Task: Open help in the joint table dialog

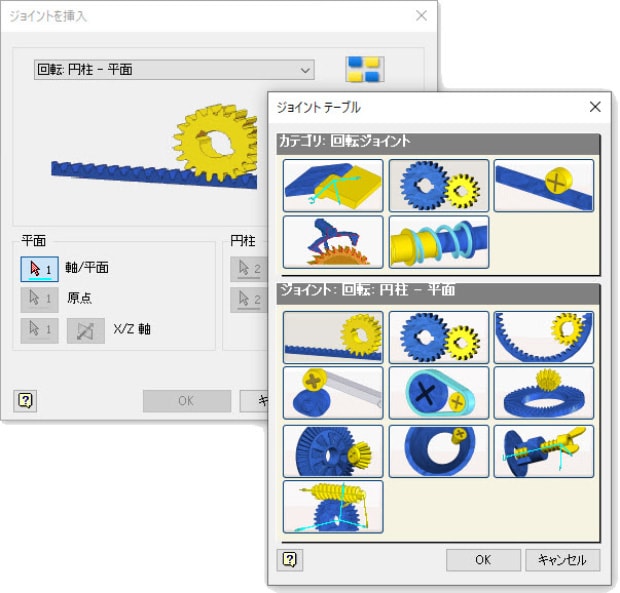Action: coord(290,559)
